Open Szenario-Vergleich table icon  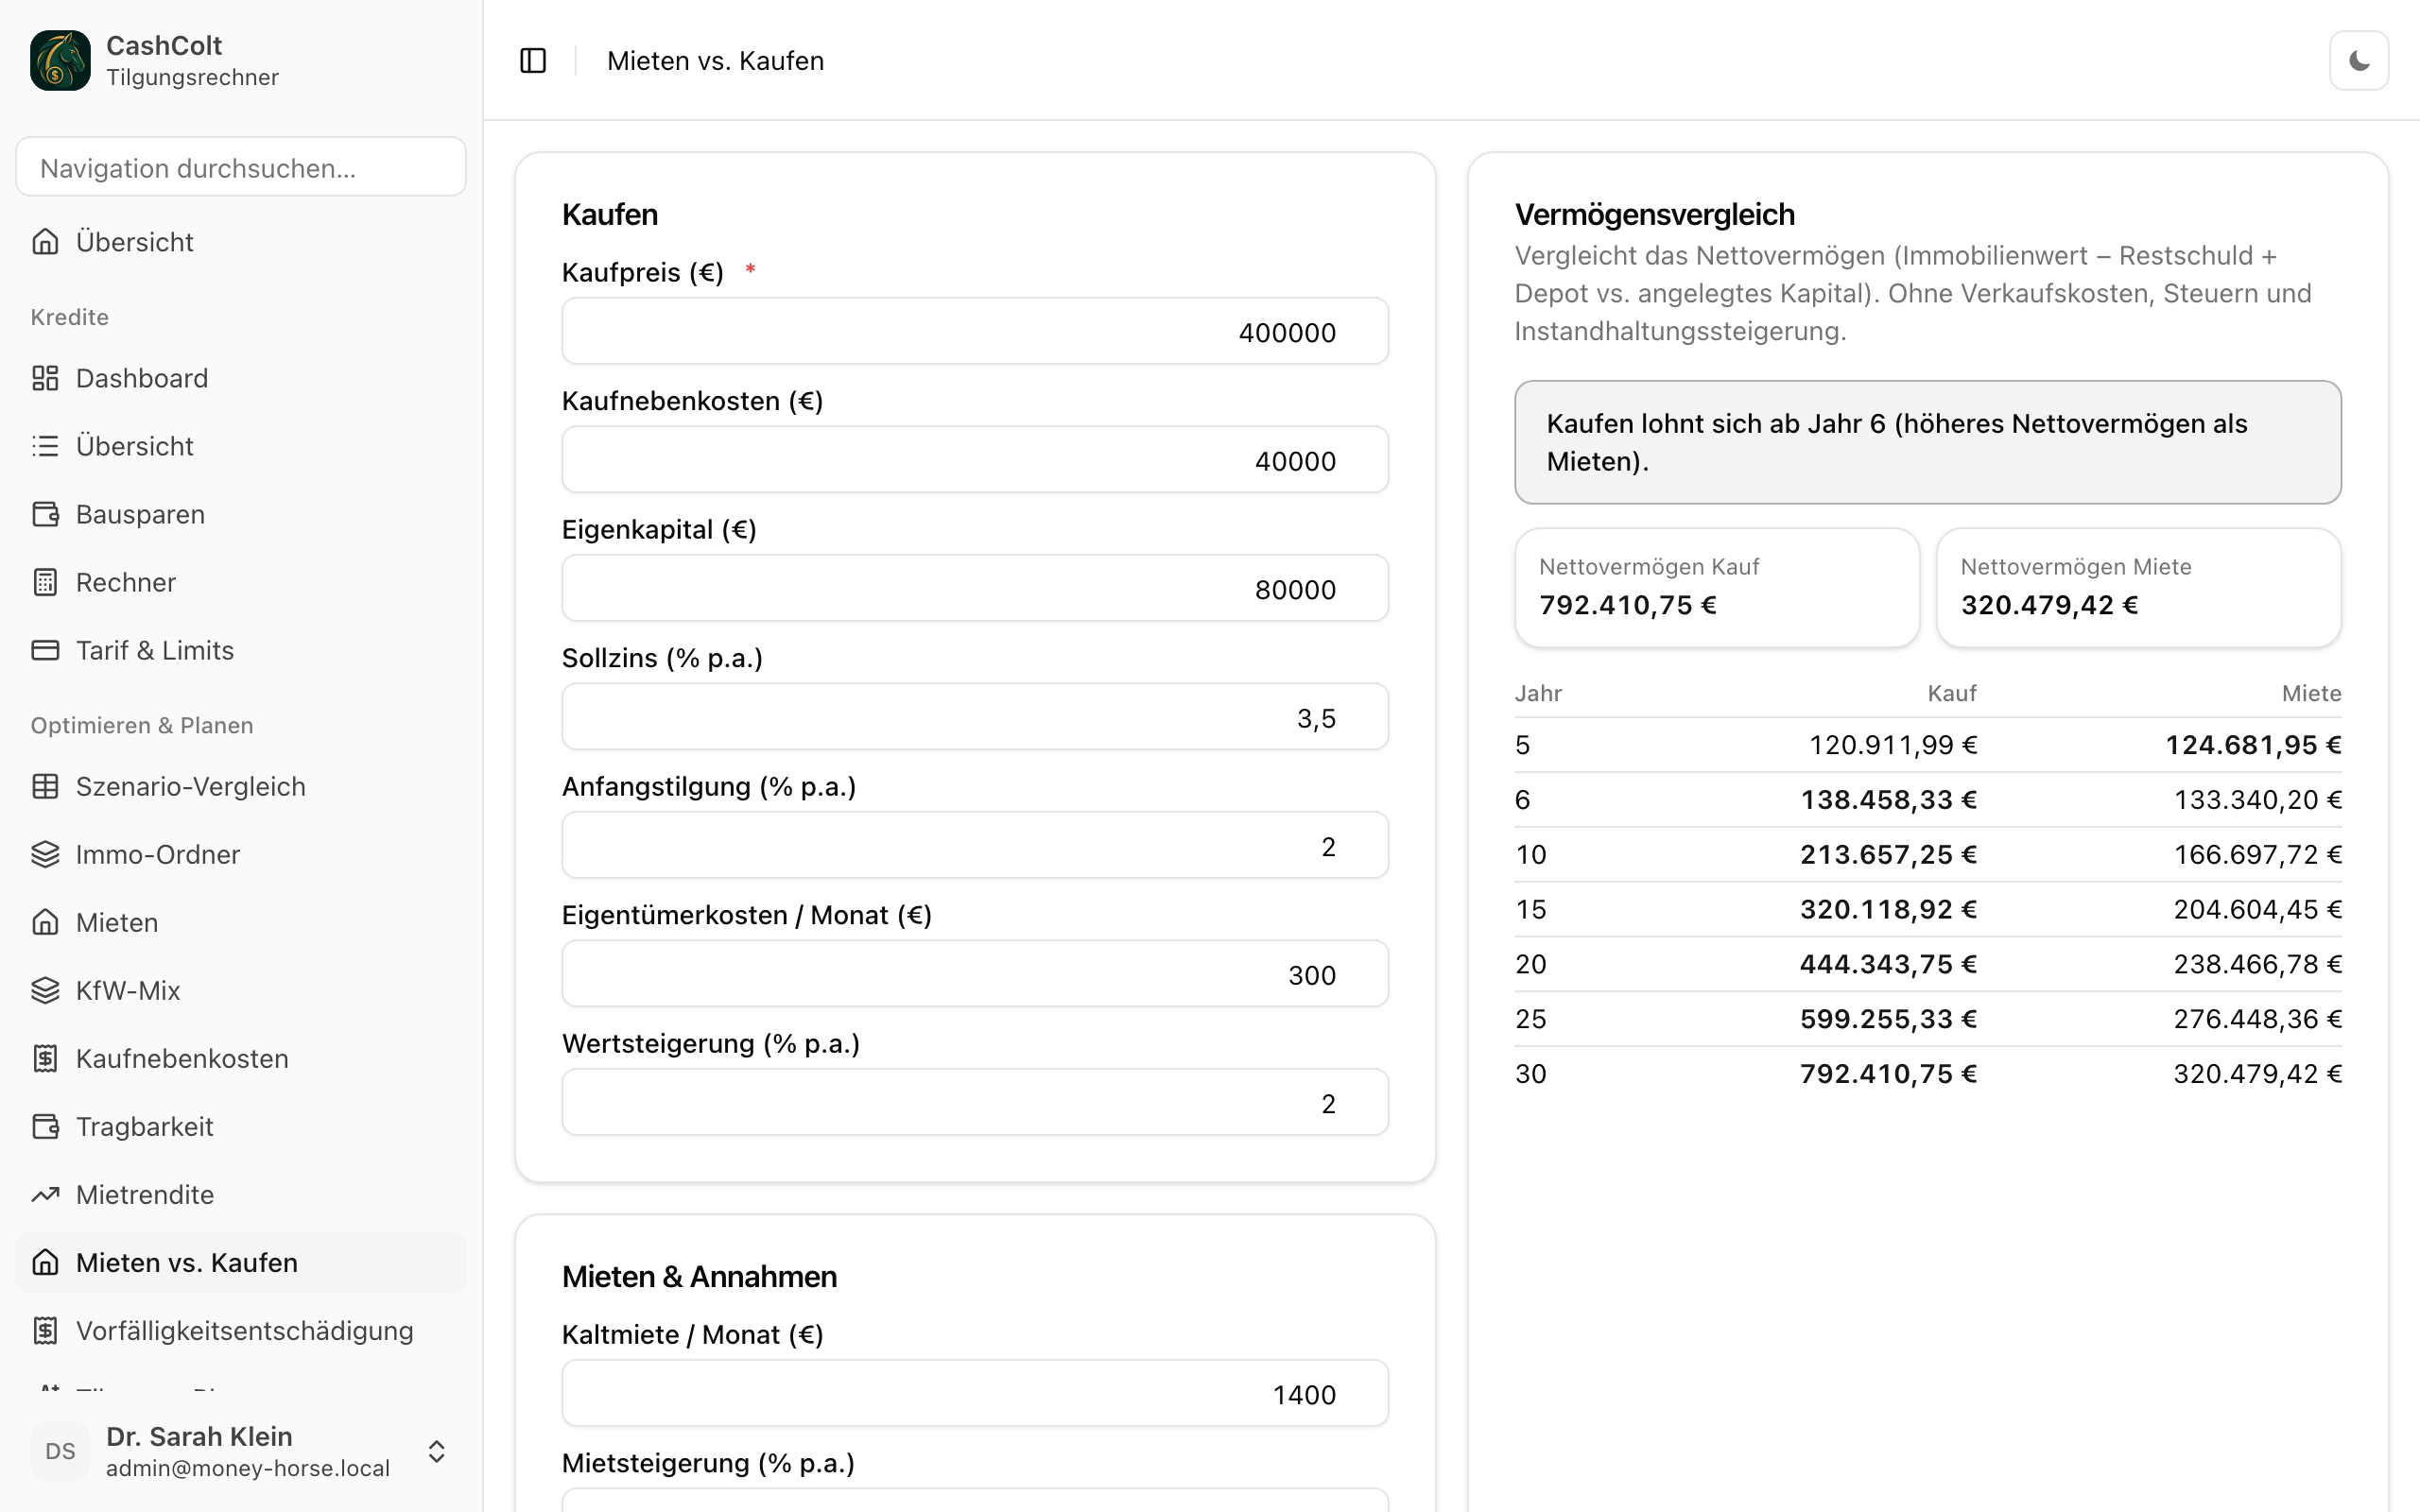pyautogui.click(x=45, y=786)
